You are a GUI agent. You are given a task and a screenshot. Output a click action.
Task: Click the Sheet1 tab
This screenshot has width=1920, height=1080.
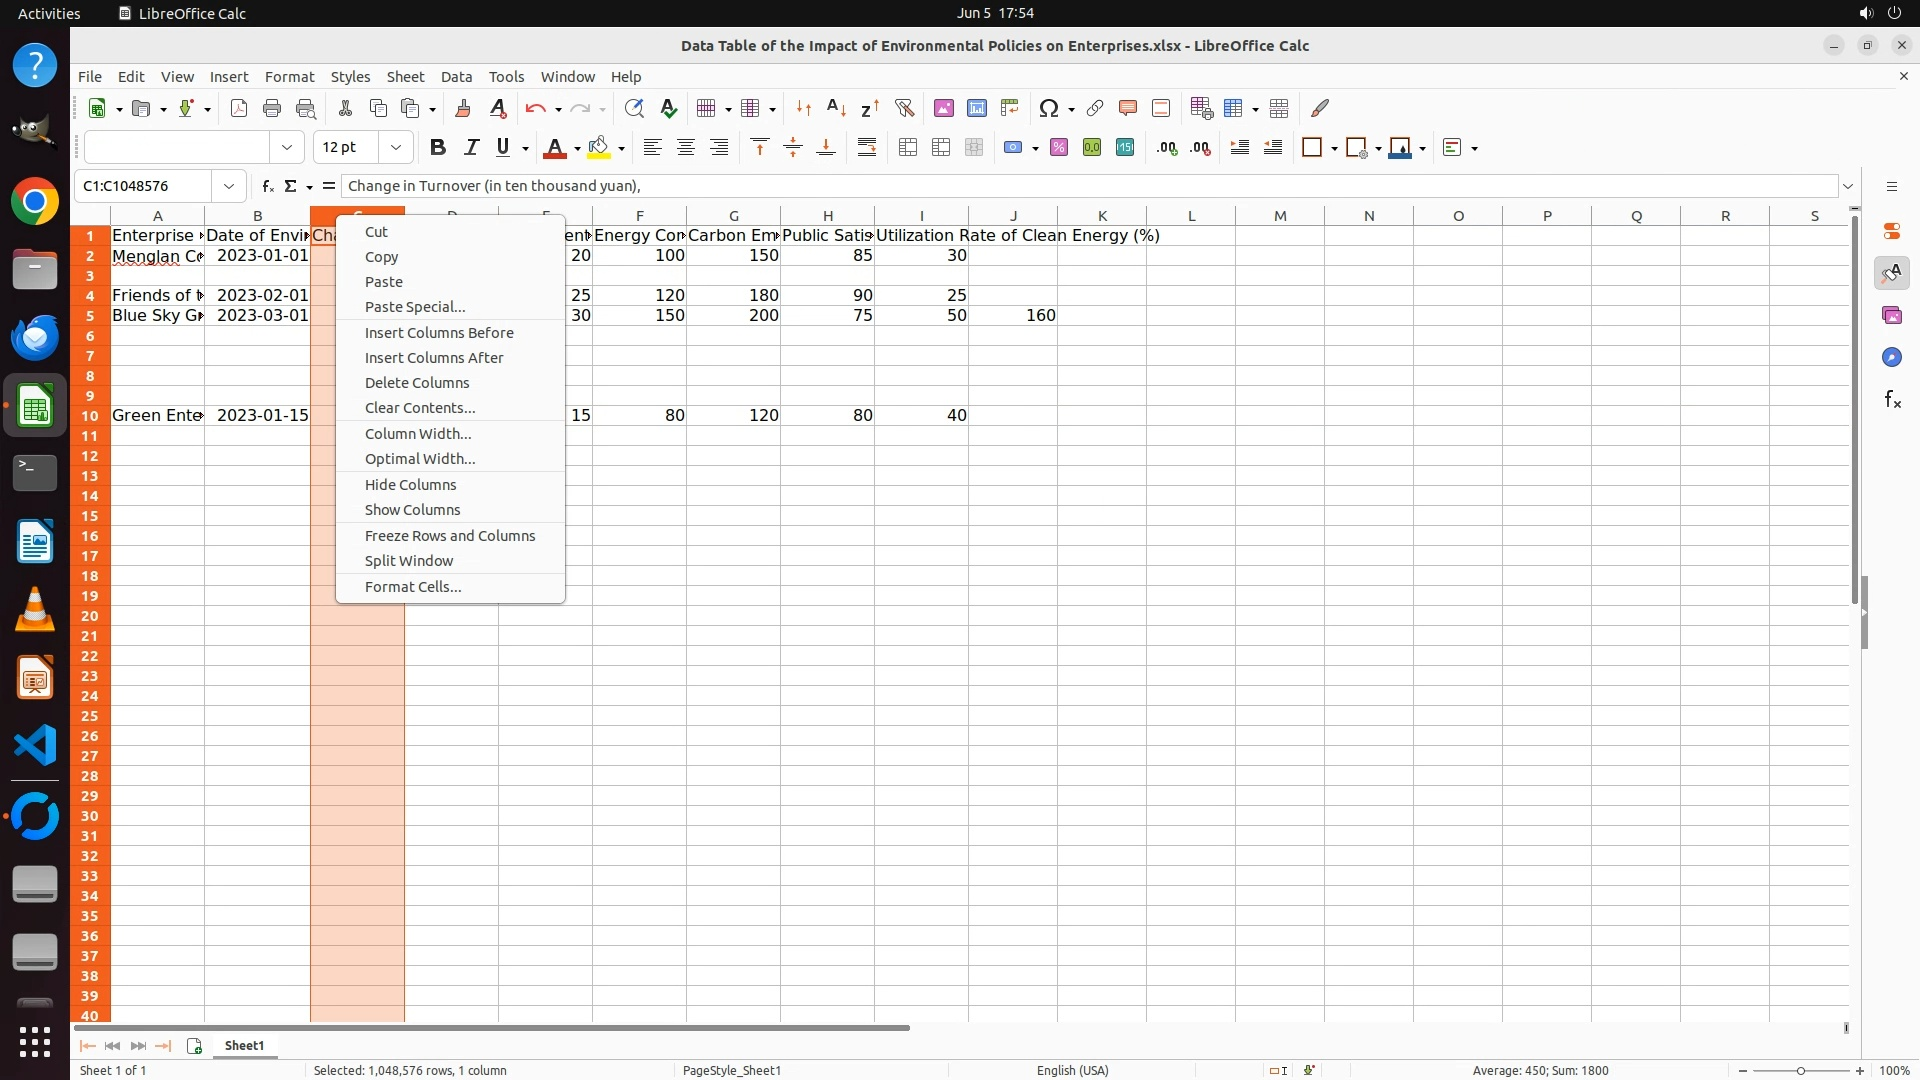click(x=244, y=1046)
